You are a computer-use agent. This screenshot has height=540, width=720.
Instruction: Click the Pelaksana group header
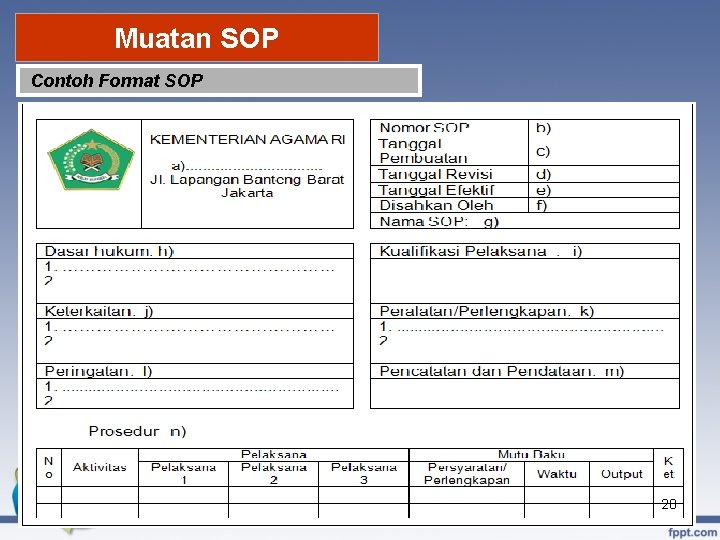point(274,455)
